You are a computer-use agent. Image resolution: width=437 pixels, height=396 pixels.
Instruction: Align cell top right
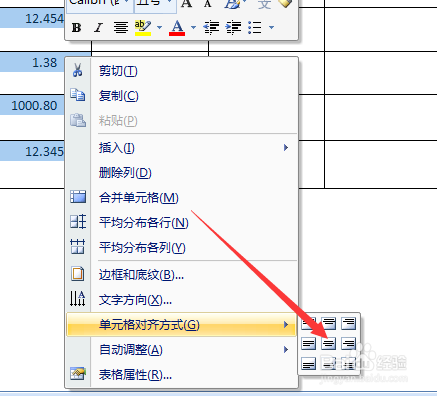pos(349,323)
